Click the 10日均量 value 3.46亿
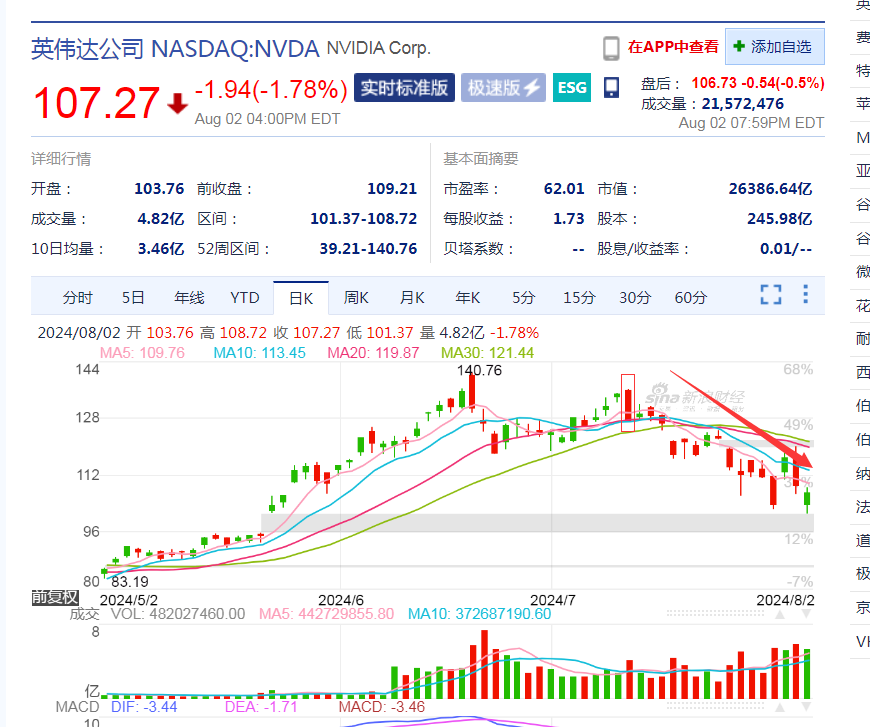870x727 pixels. point(160,249)
